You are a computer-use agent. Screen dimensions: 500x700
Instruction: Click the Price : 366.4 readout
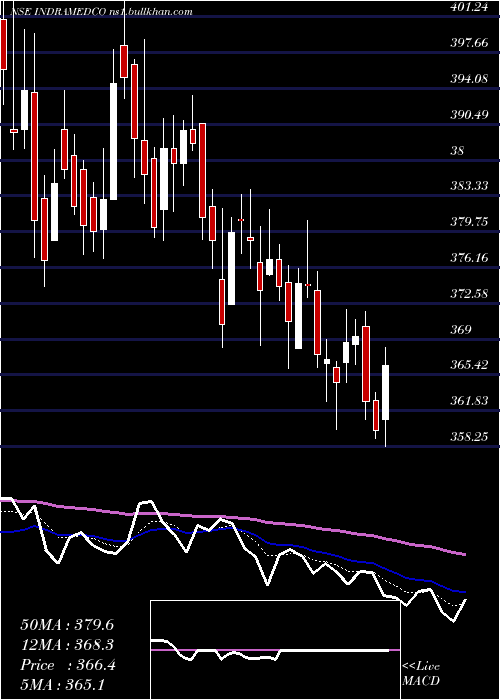(68, 665)
